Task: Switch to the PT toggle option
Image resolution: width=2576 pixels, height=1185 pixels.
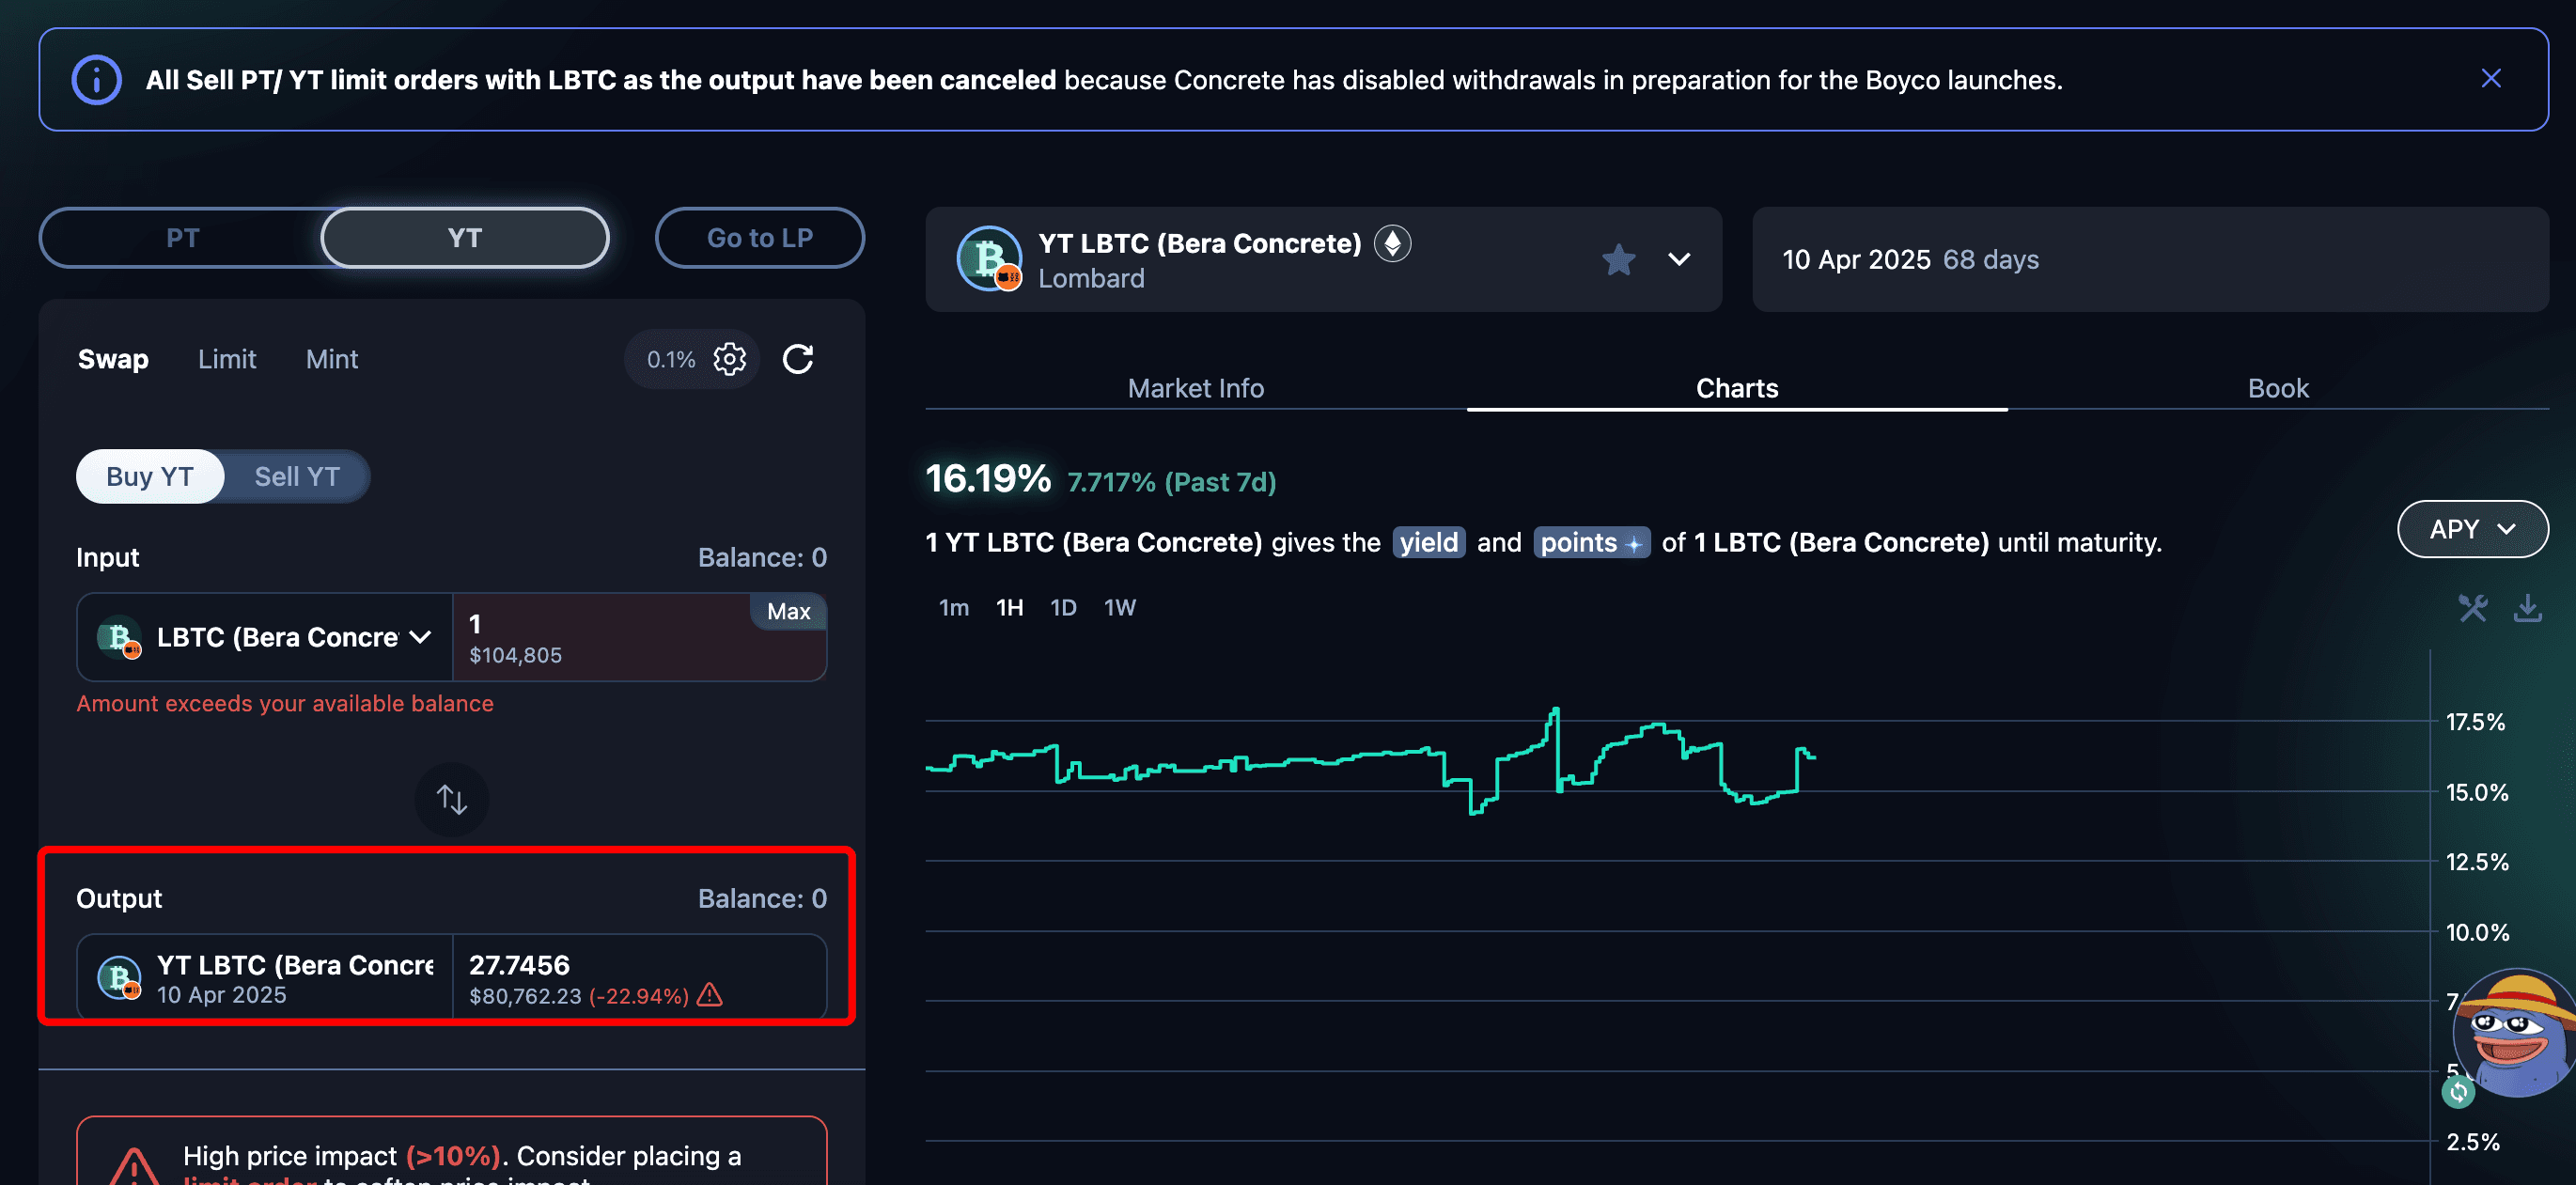Action: [183, 238]
